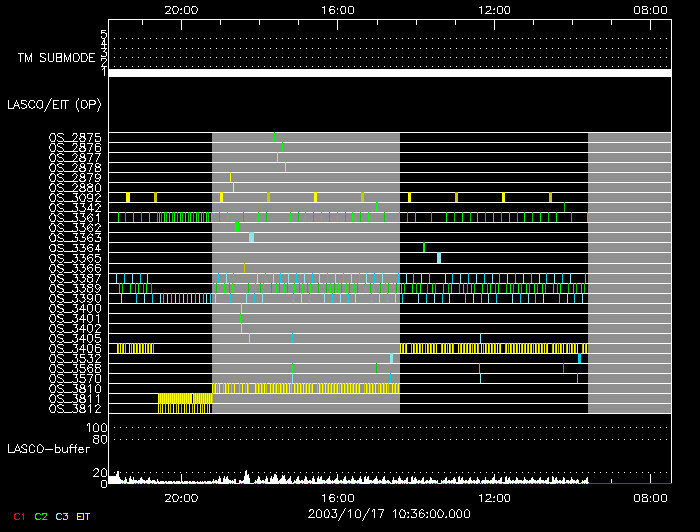Click the cyan marker in OS_3363 row
700x532 pixels.
(251, 237)
